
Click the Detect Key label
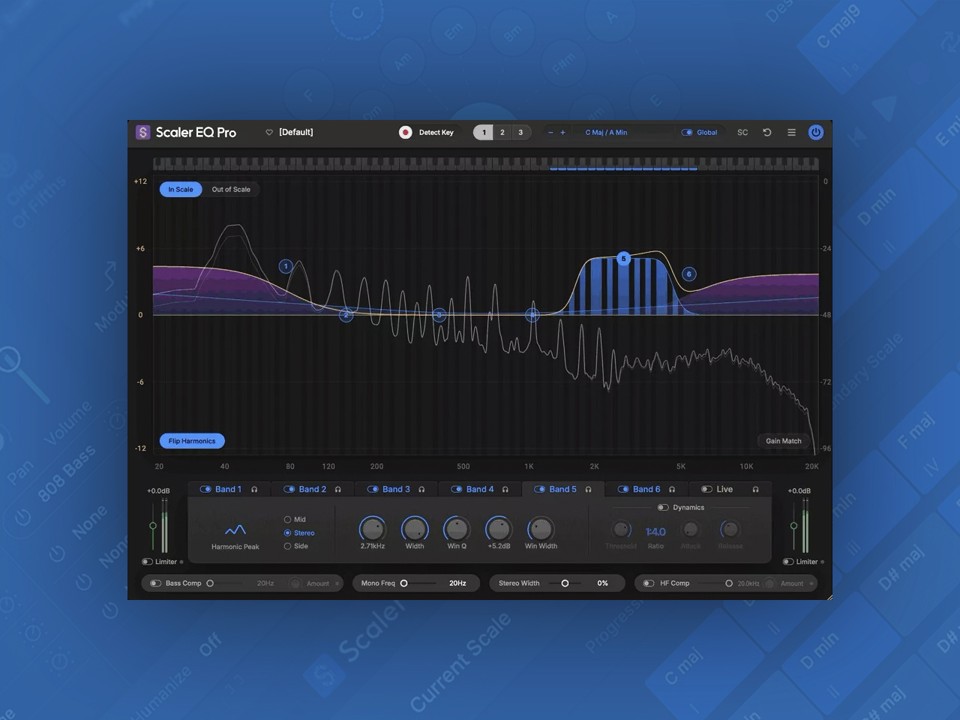436,132
